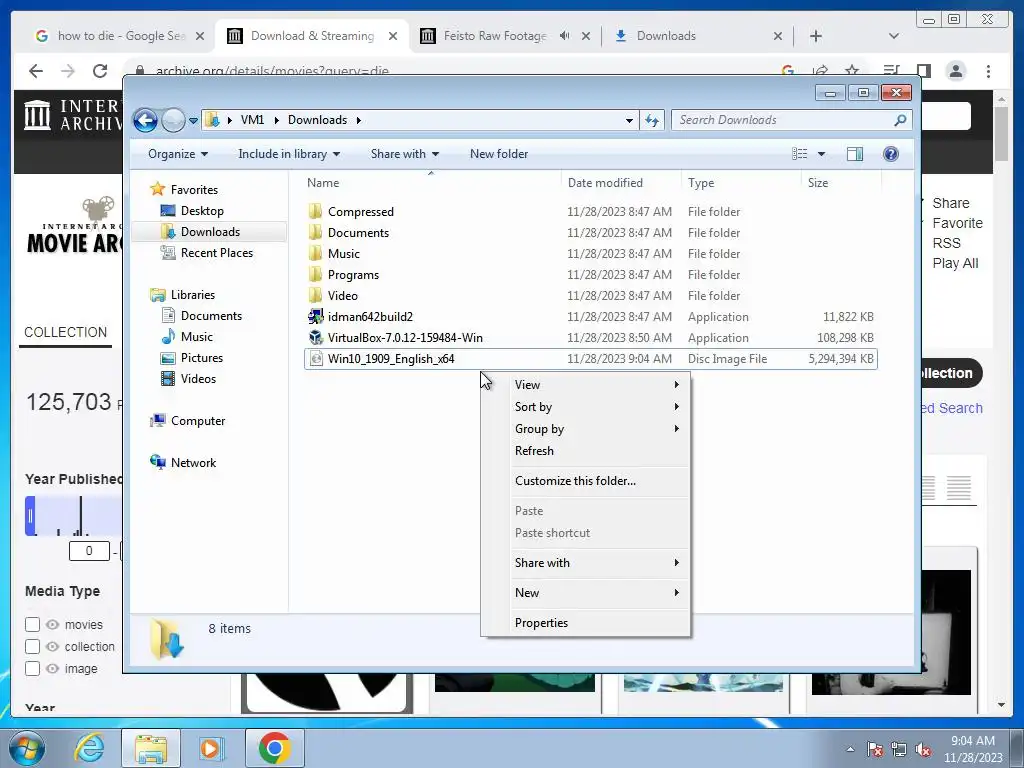Check the movies media type checkbox
The height and width of the screenshot is (768, 1024).
coord(32,624)
